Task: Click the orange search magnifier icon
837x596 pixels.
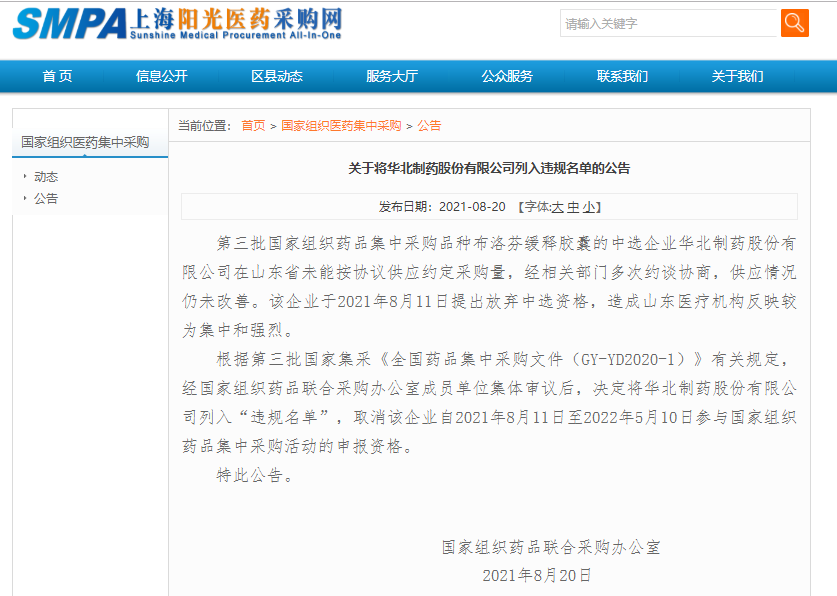Action: point(794,23)
